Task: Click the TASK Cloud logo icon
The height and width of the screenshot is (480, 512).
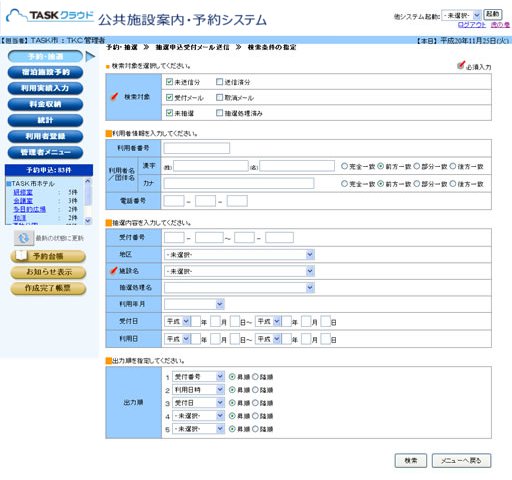Action: tap(16, 15)
